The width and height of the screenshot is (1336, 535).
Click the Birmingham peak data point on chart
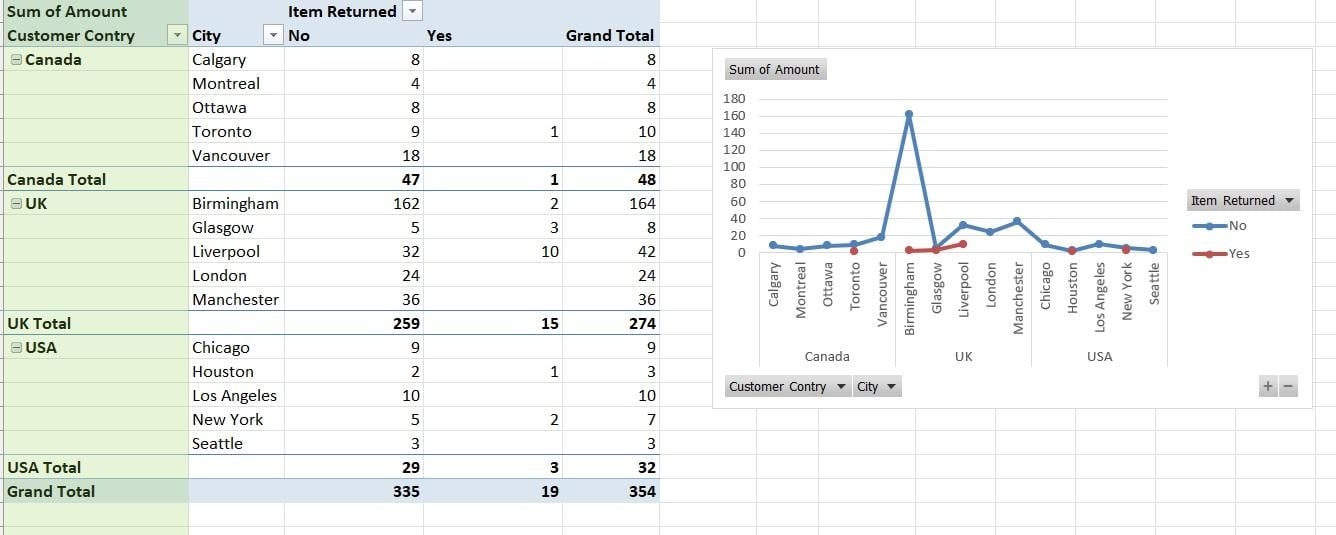click(909, 114)
